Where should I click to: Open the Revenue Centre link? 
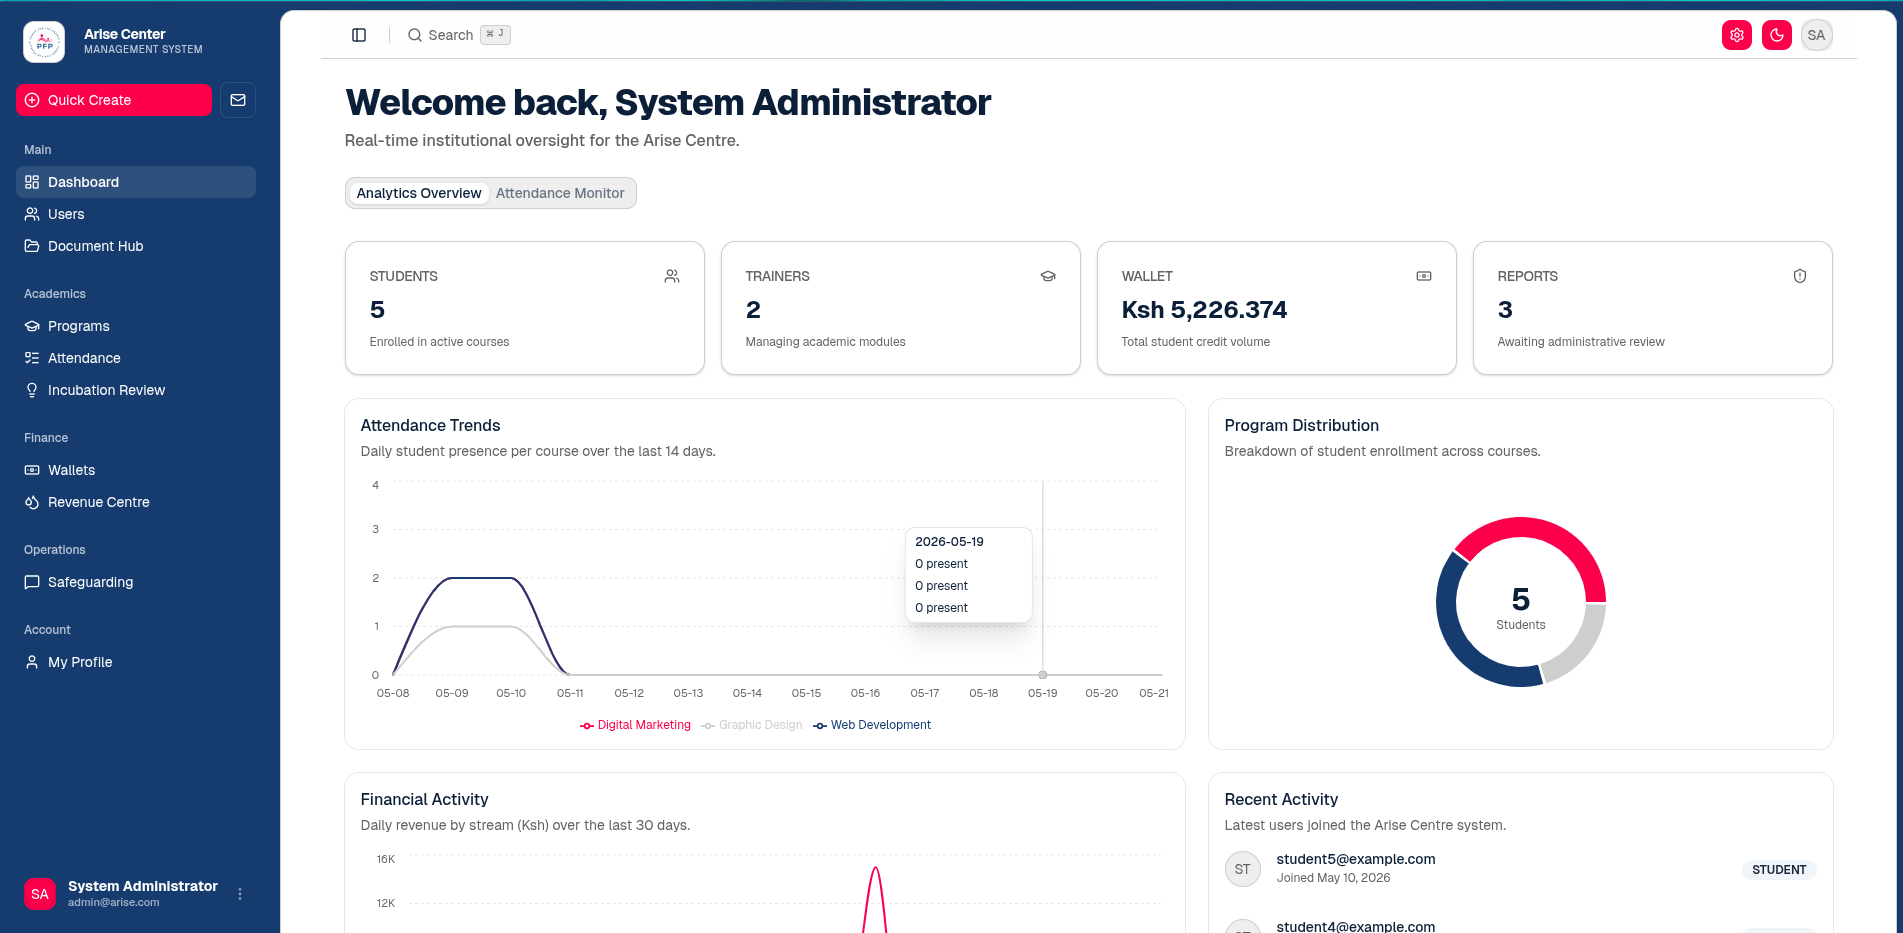point(136,502)
